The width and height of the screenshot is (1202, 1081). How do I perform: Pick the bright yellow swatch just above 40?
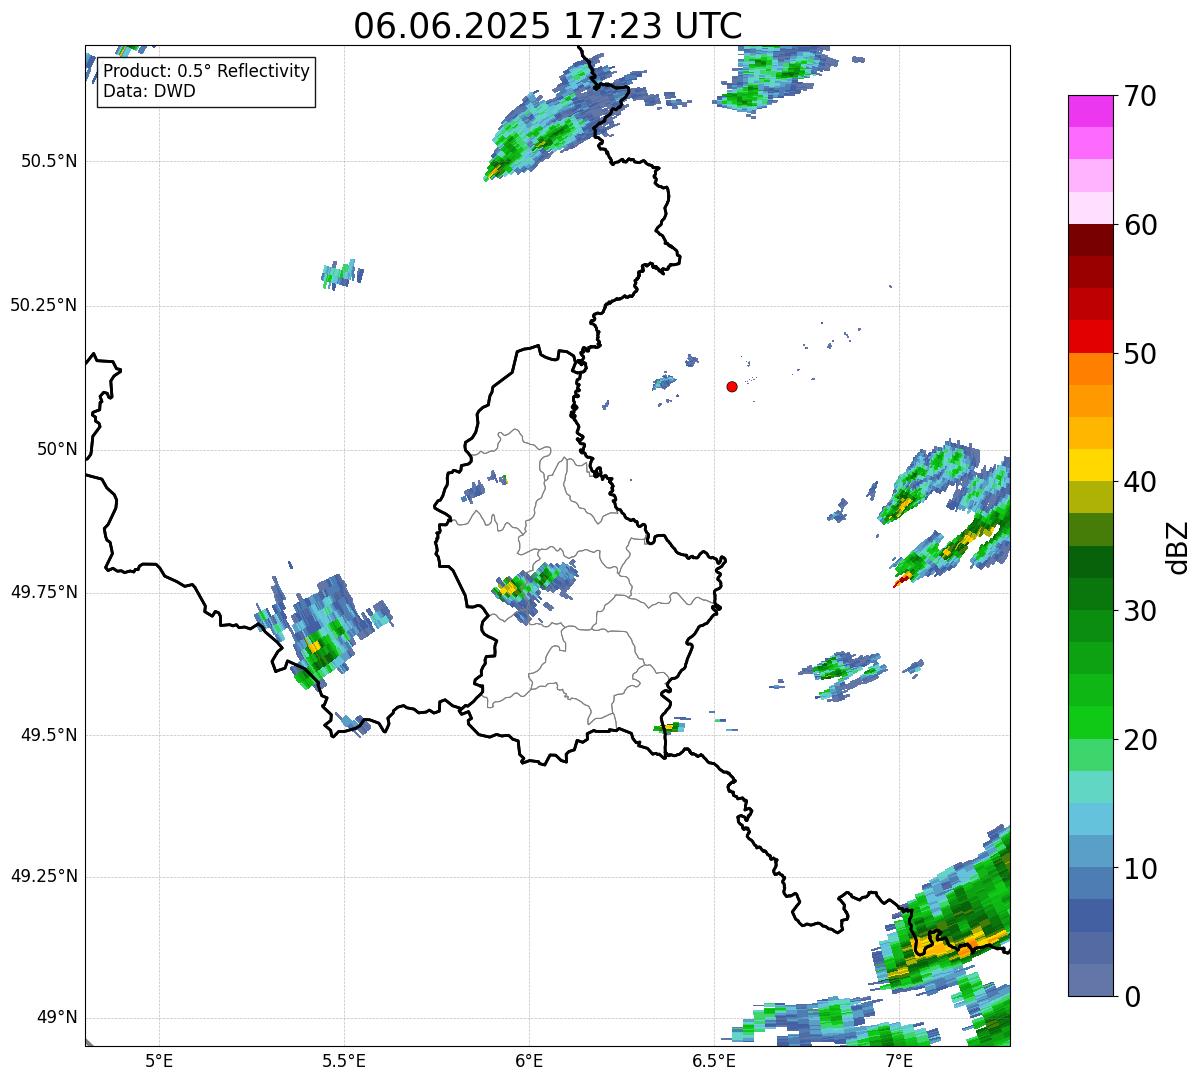(x=1090, y=465)
